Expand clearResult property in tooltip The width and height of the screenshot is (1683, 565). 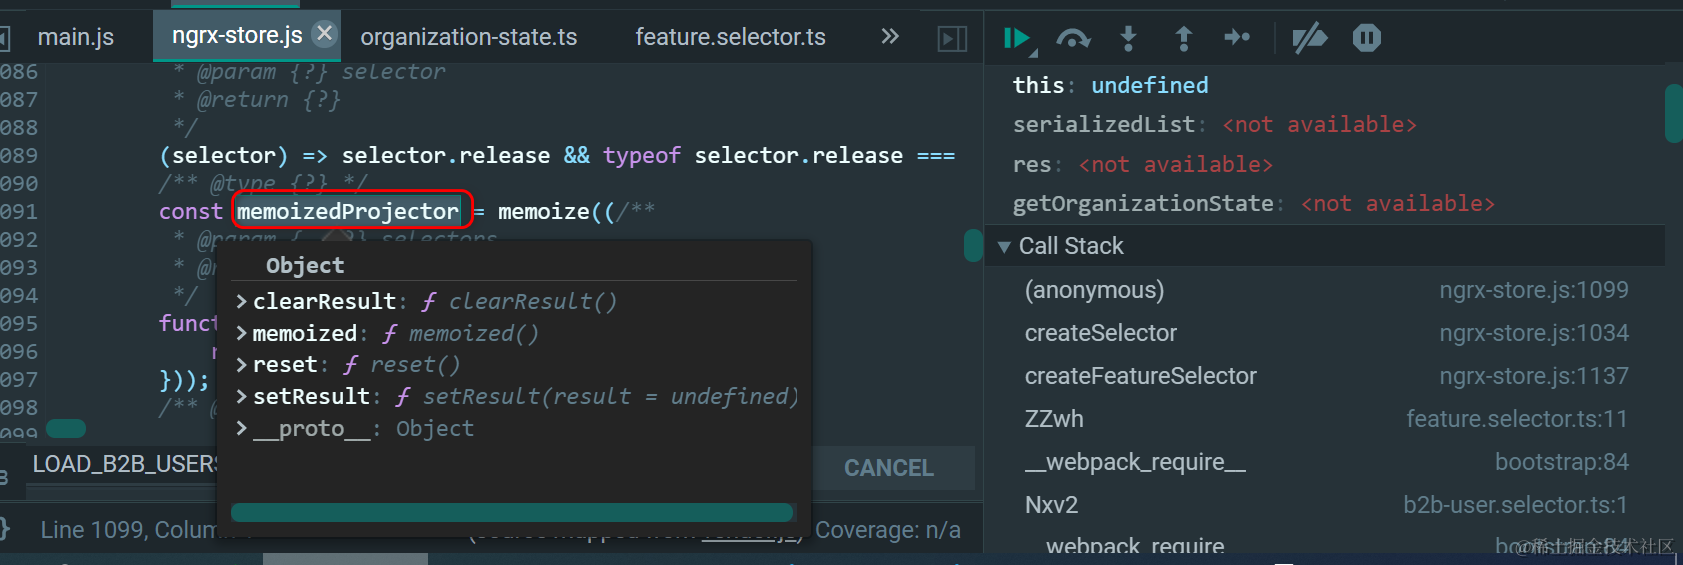pos(242,302)
